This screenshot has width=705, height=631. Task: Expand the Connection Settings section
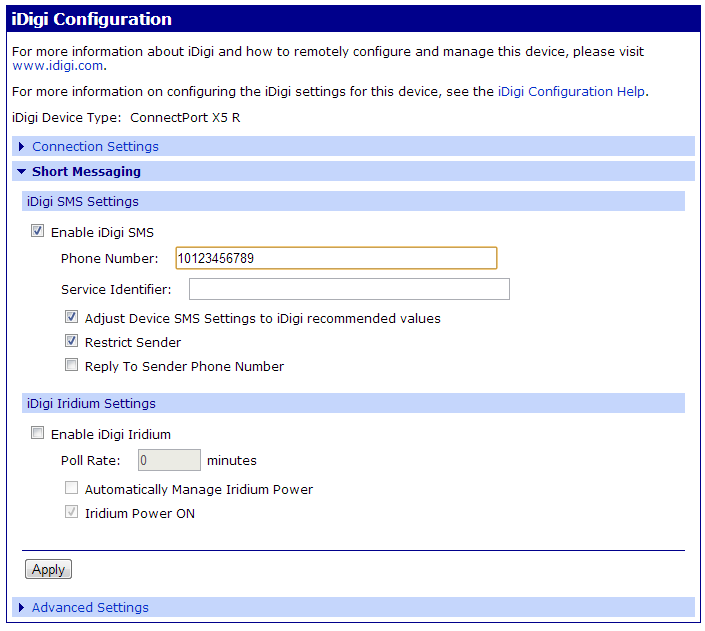(95, 147)
